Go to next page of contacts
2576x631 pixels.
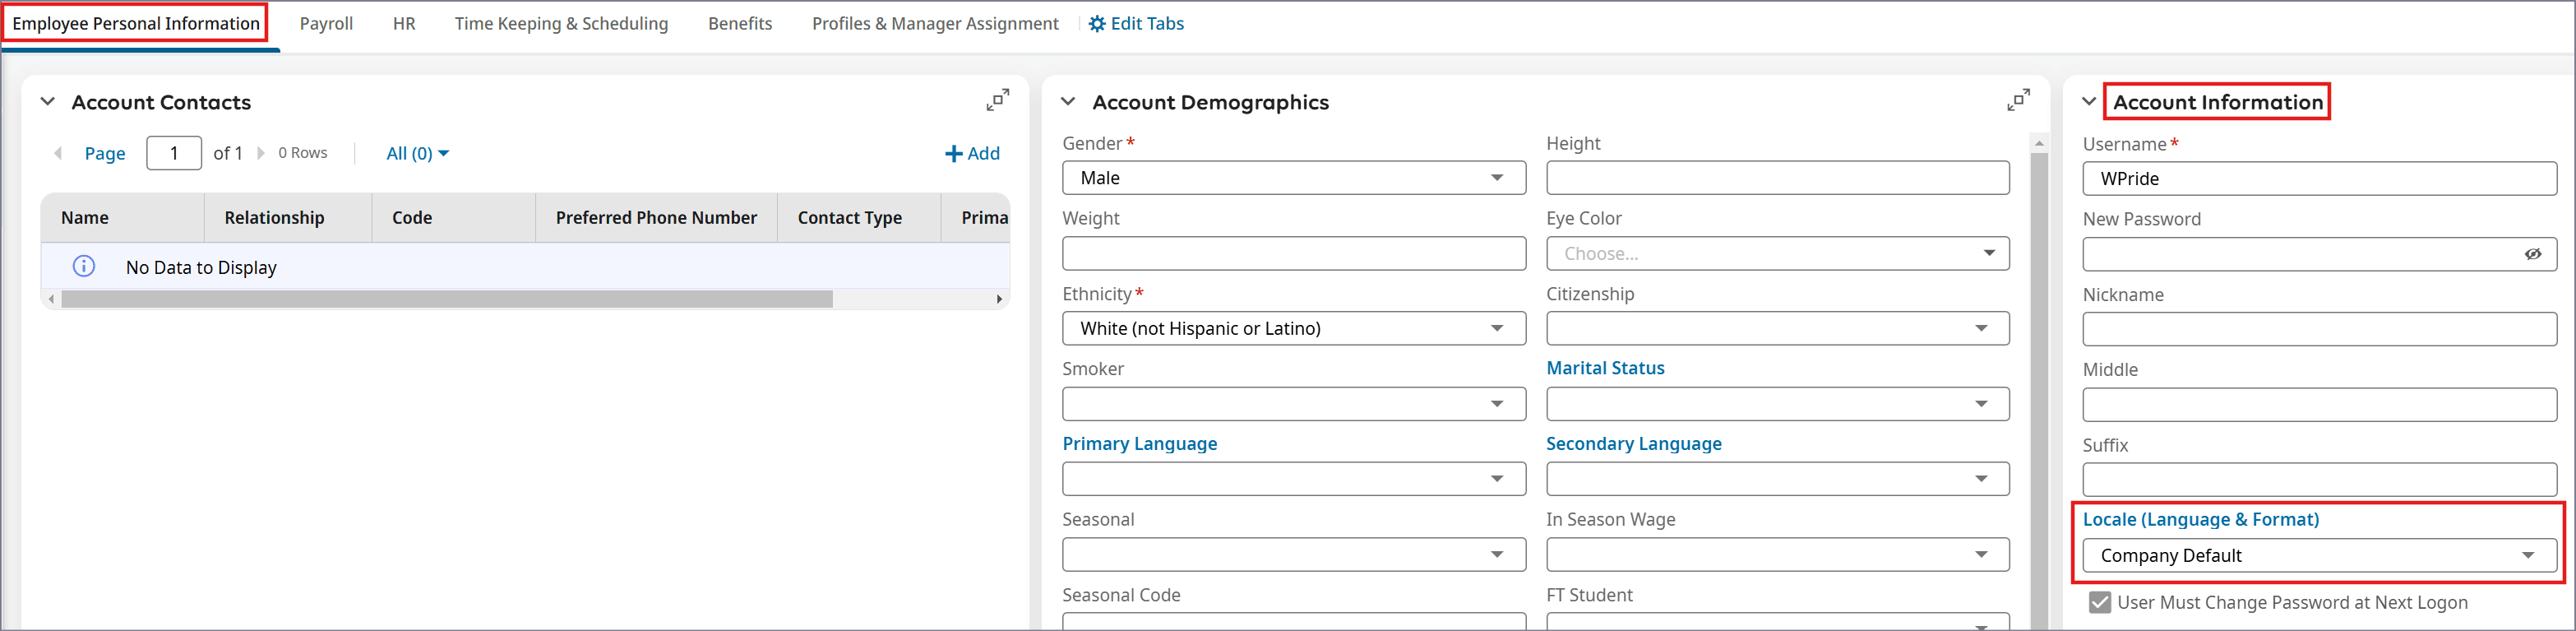(261, 153)
